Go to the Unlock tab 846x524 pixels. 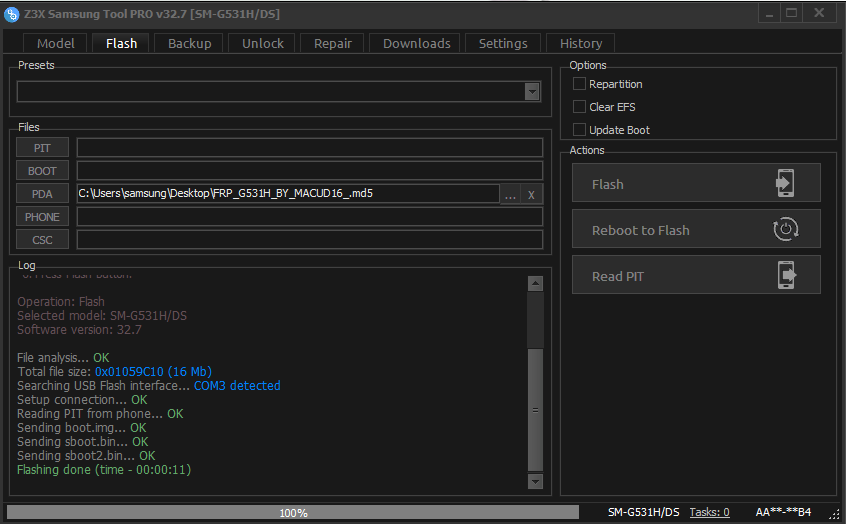pos(262,43)
